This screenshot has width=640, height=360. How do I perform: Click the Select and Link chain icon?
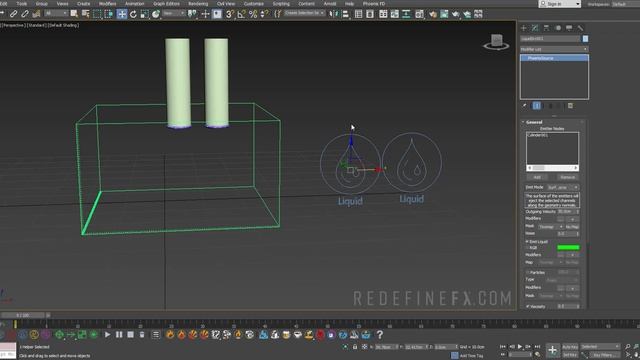[x=13, y=14]
